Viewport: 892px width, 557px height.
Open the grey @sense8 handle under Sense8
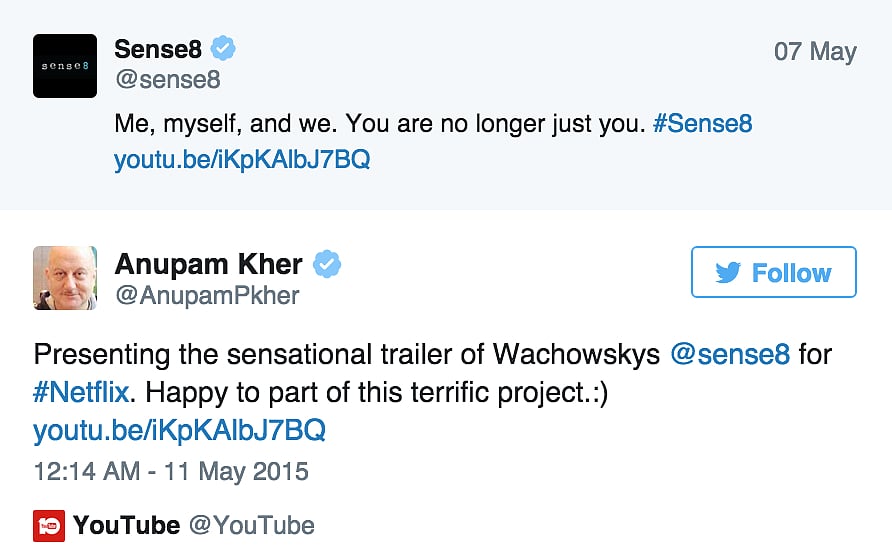167,80
